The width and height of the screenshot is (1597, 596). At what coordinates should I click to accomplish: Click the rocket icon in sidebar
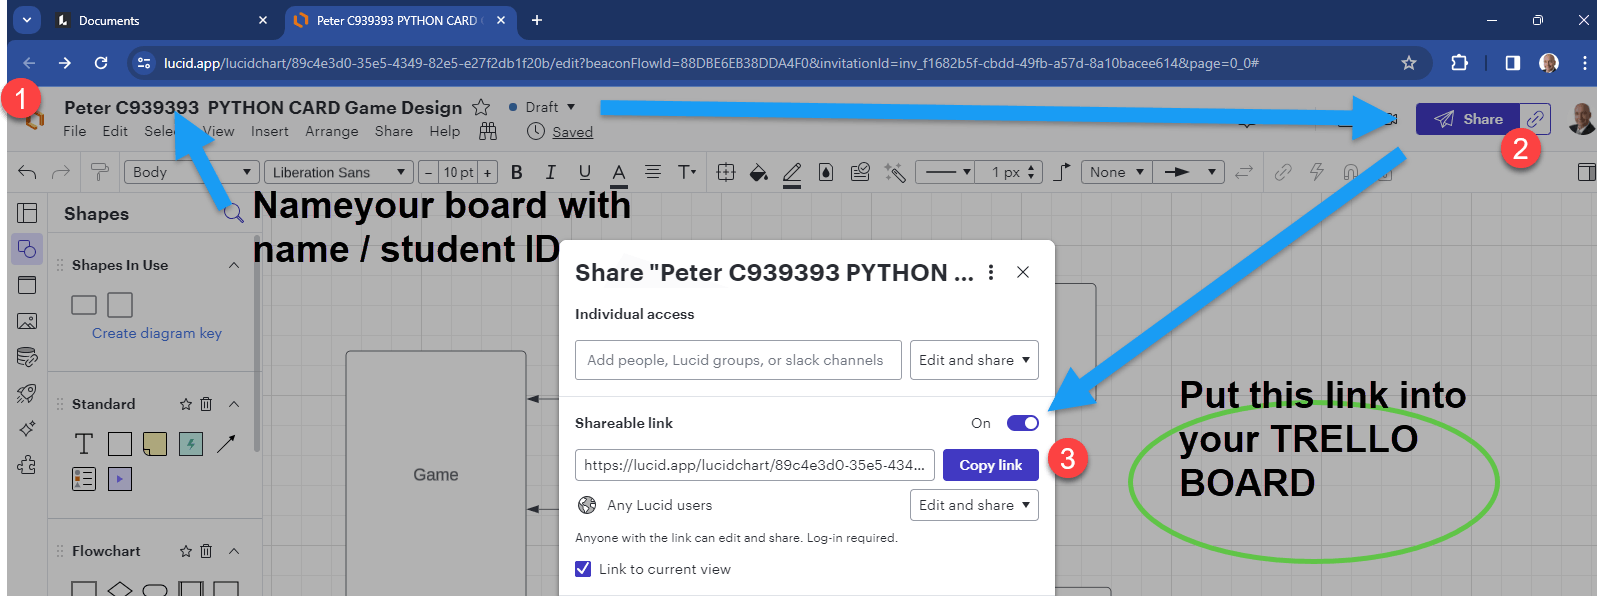tap(27, 393)
